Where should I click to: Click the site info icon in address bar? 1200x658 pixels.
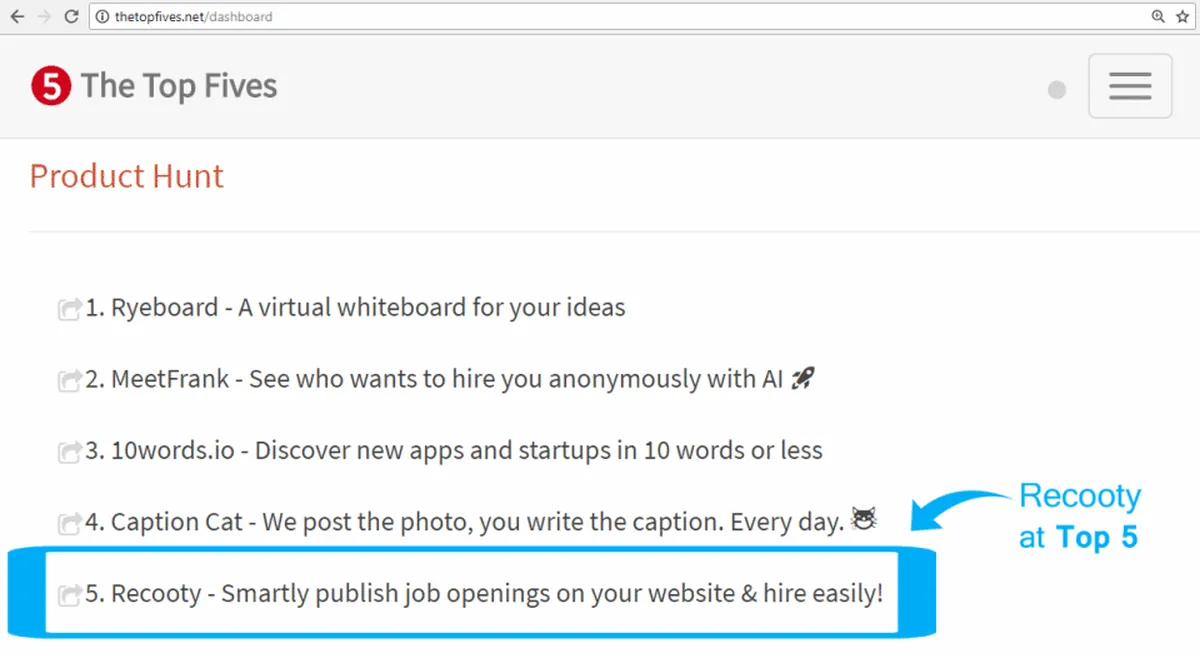click(102, 16)
